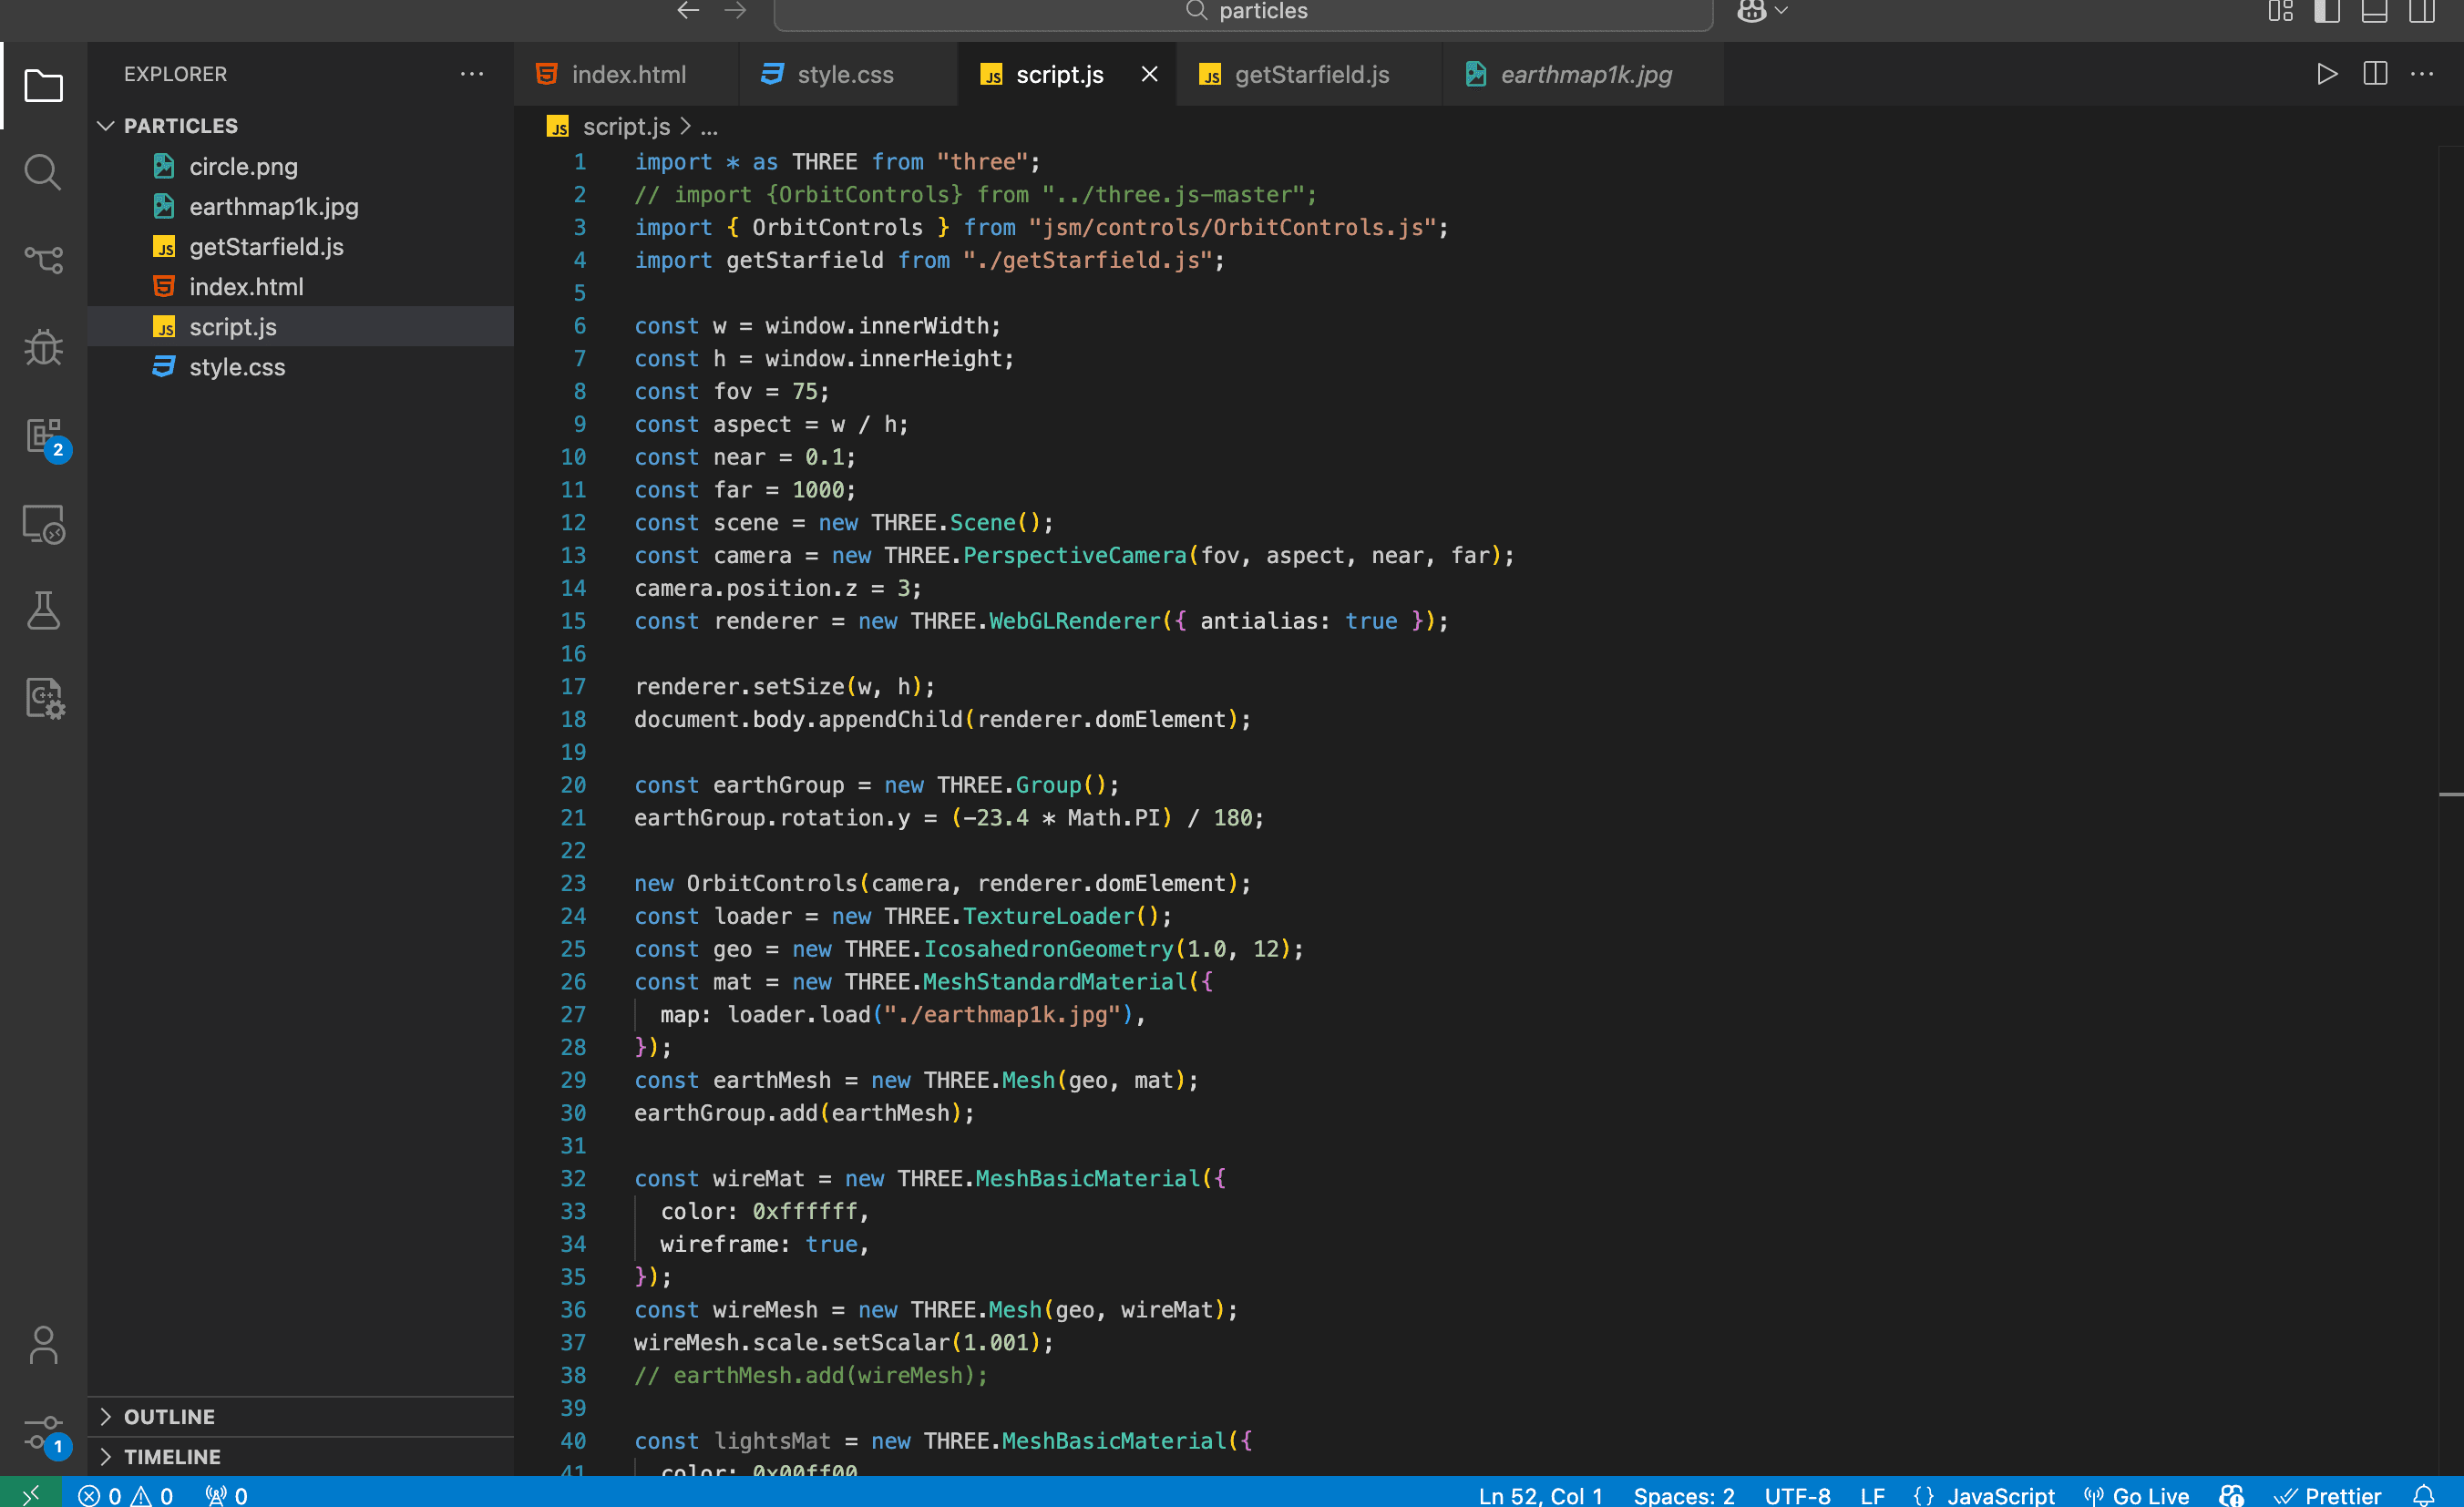Customize layout icon in title bar
The width and height of the screenshot is (2464, 1507).
pyautogui.click(x=2280, y=11)
